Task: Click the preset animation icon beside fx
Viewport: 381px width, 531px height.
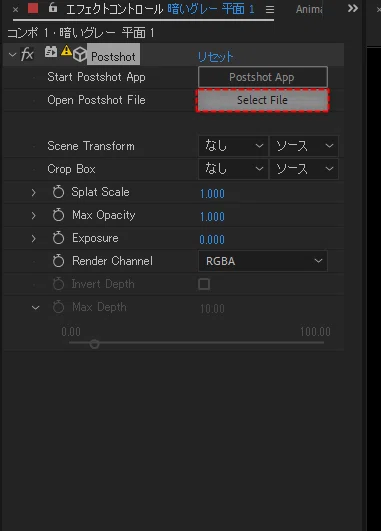Action: 51,52
